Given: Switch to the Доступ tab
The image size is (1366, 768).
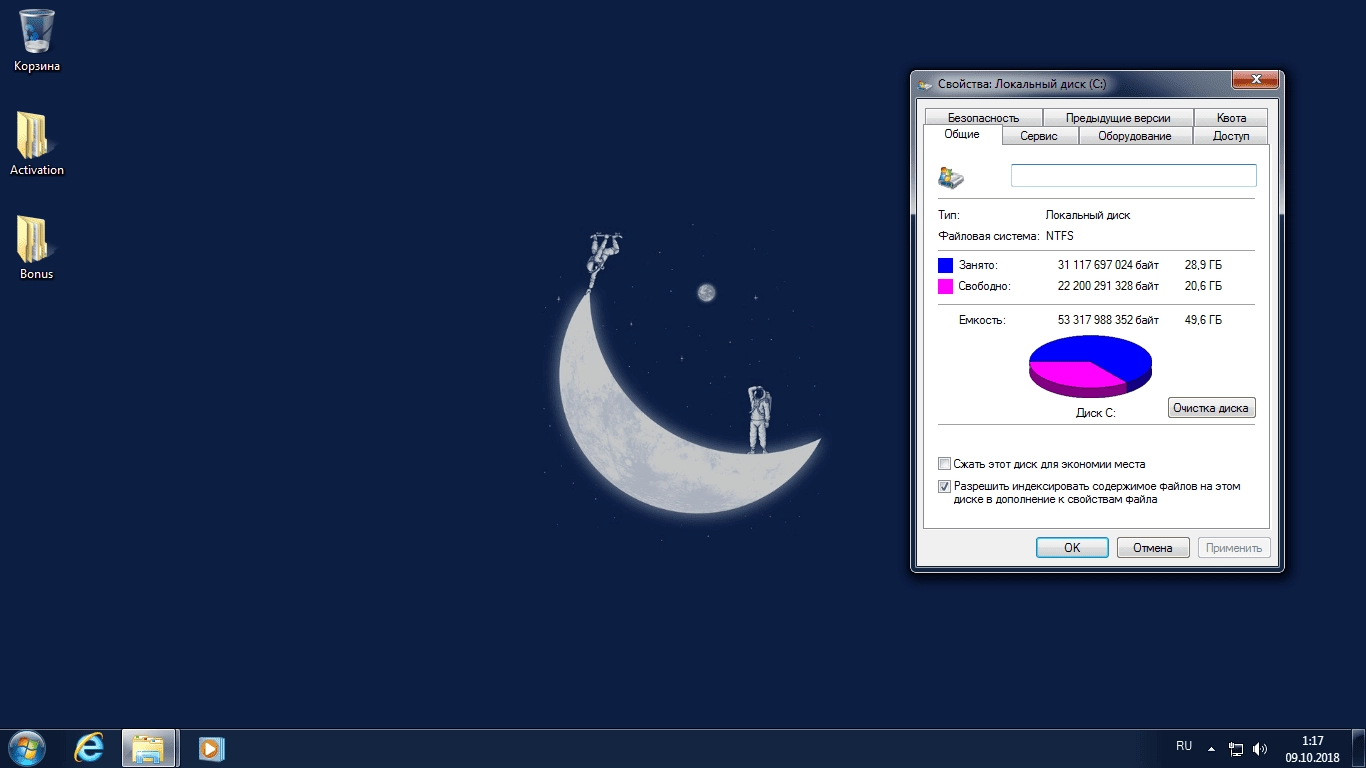Looking at the screenshot, I should click(1231, 136).
